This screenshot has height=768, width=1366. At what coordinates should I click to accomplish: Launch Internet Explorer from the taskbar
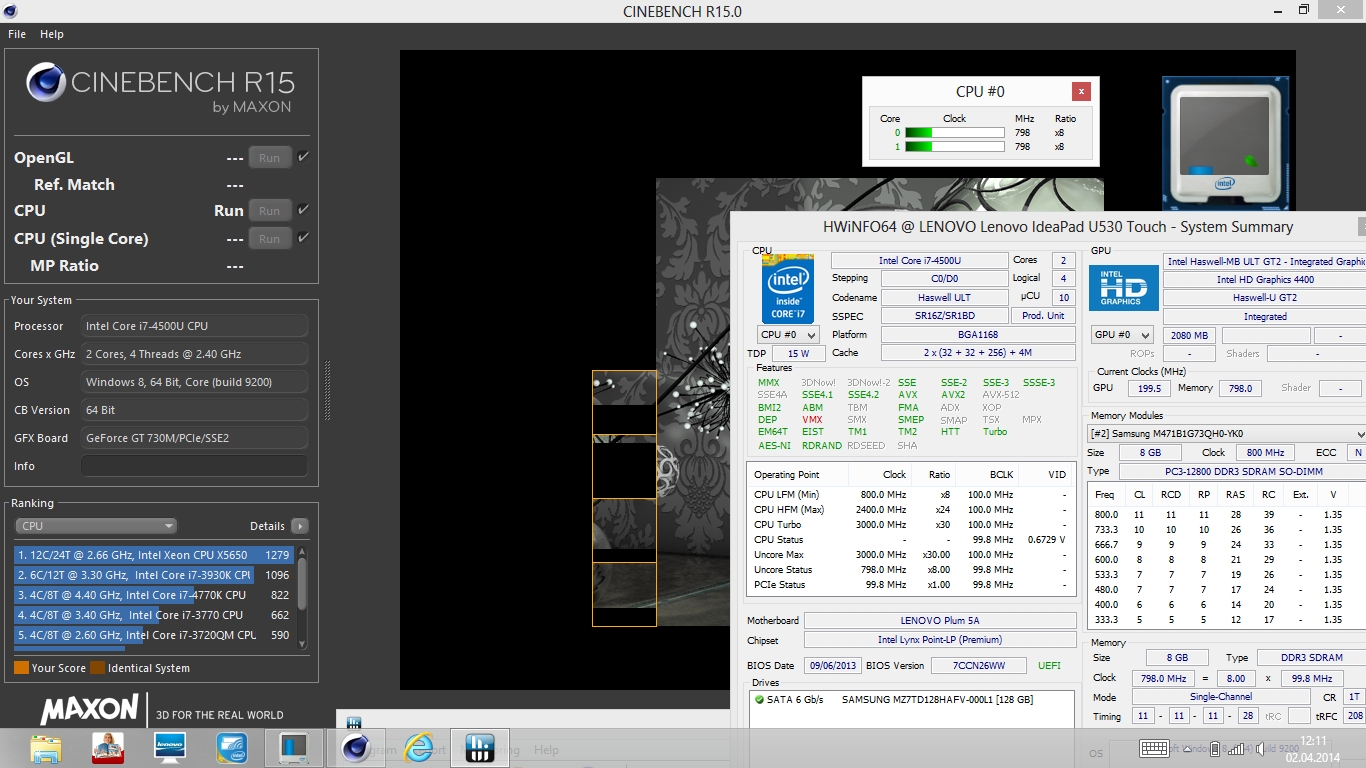(418, 747)
